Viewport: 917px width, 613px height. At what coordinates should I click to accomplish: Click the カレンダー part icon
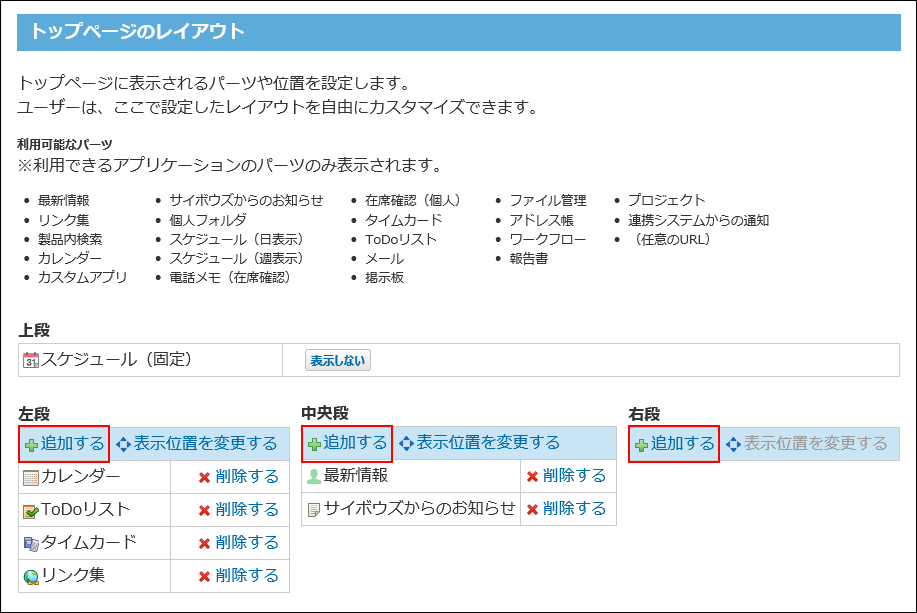pyautogui.click(x=31, y=478)
